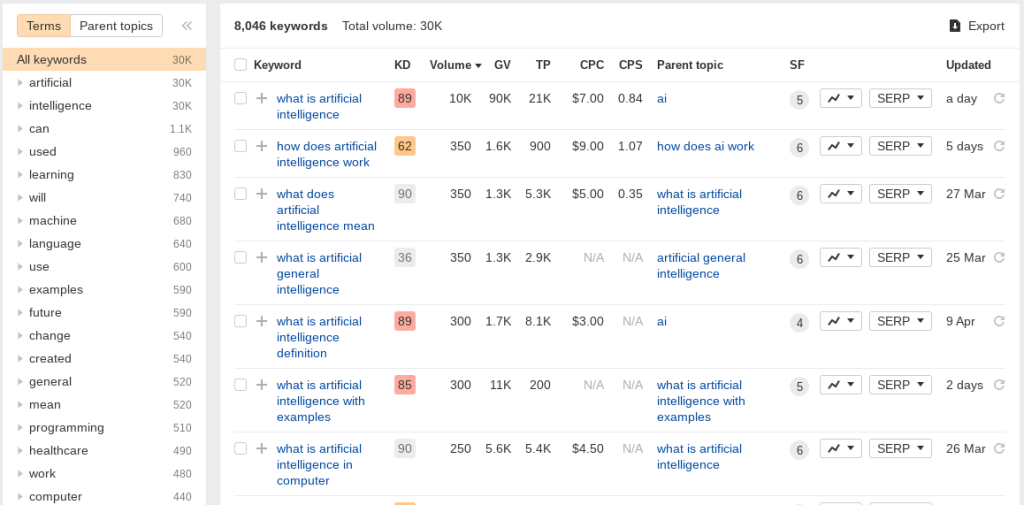Click the red KD 85 badge

point(405,385)
